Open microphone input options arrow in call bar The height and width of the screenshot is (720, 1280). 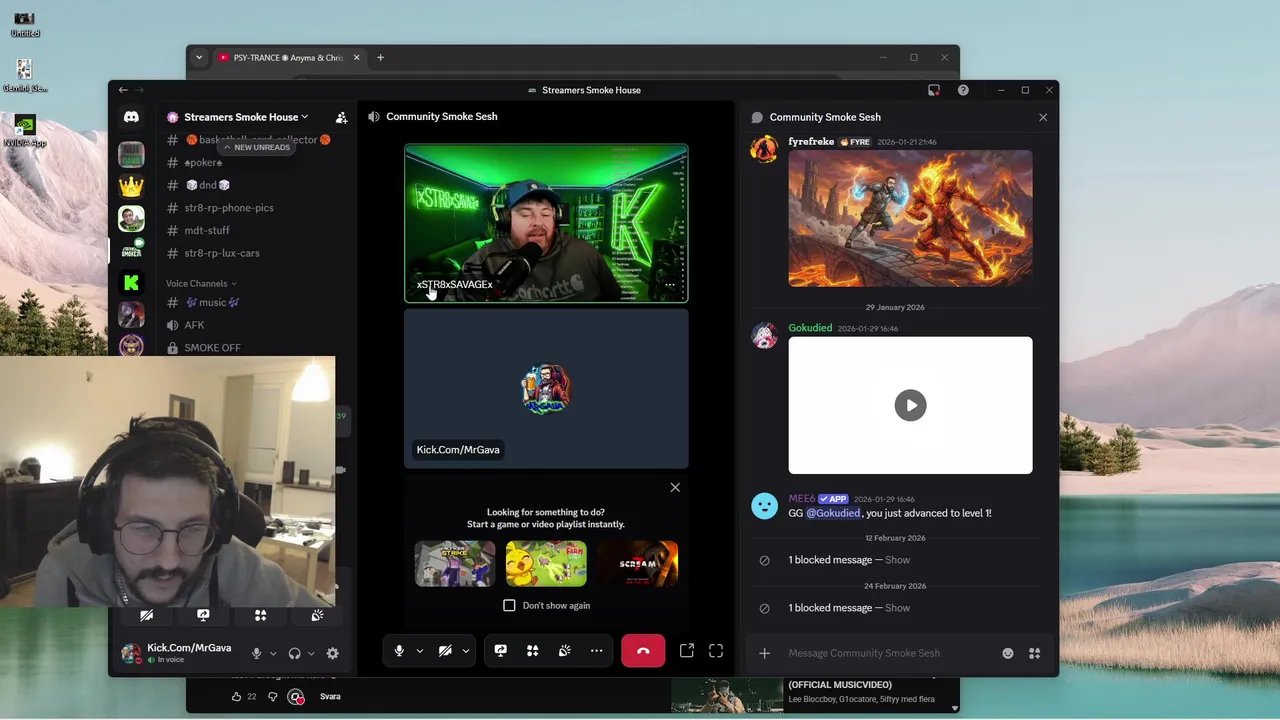click(419, 651)
